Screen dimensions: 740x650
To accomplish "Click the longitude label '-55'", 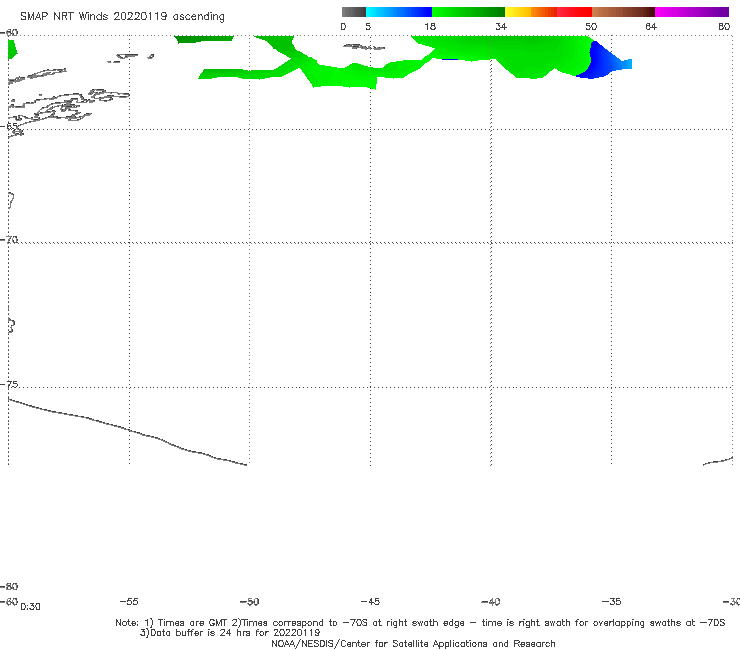I will coord(129,601).
